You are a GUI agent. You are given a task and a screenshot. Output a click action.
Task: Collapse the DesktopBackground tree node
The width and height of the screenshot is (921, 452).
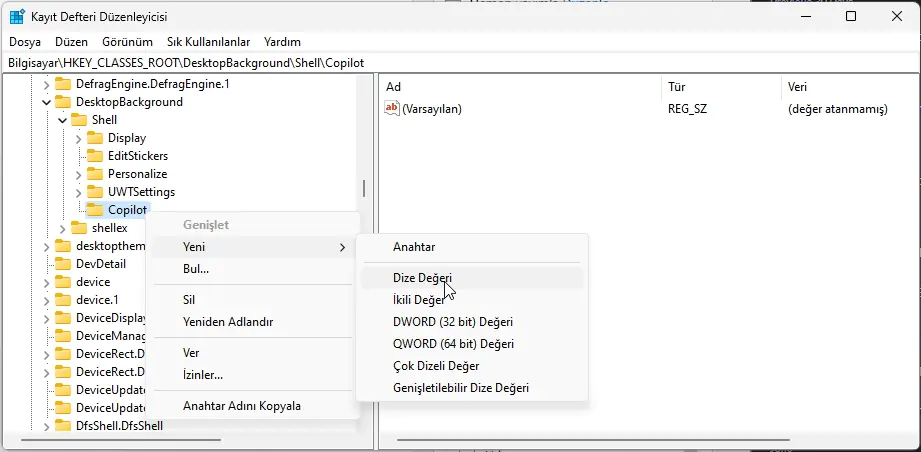tap(45, 102)
